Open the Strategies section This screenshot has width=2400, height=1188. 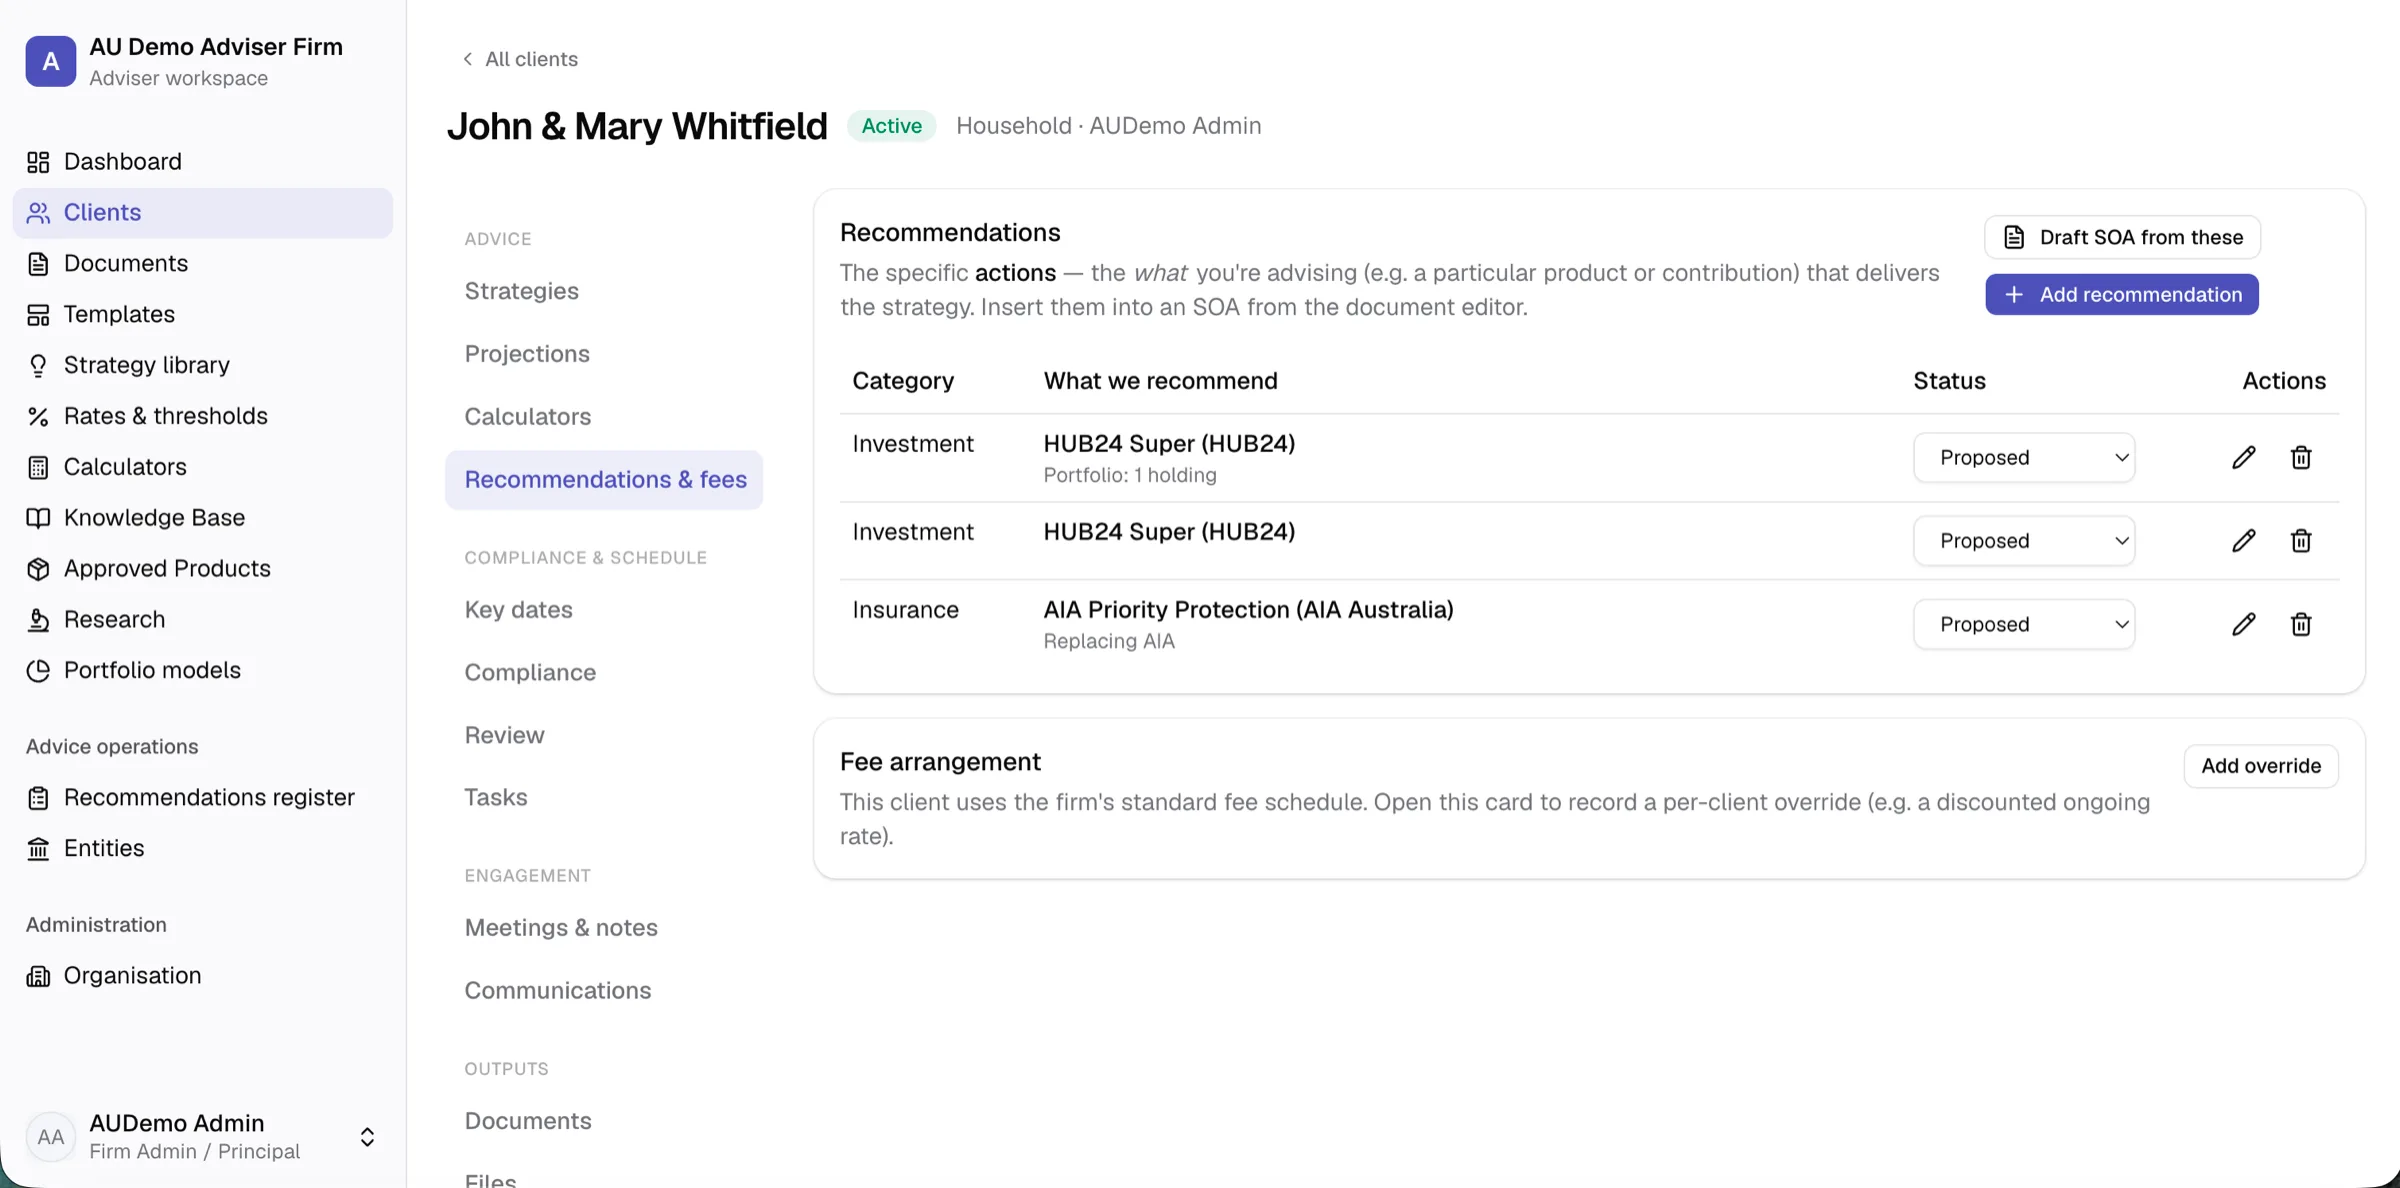coord(522,291)
